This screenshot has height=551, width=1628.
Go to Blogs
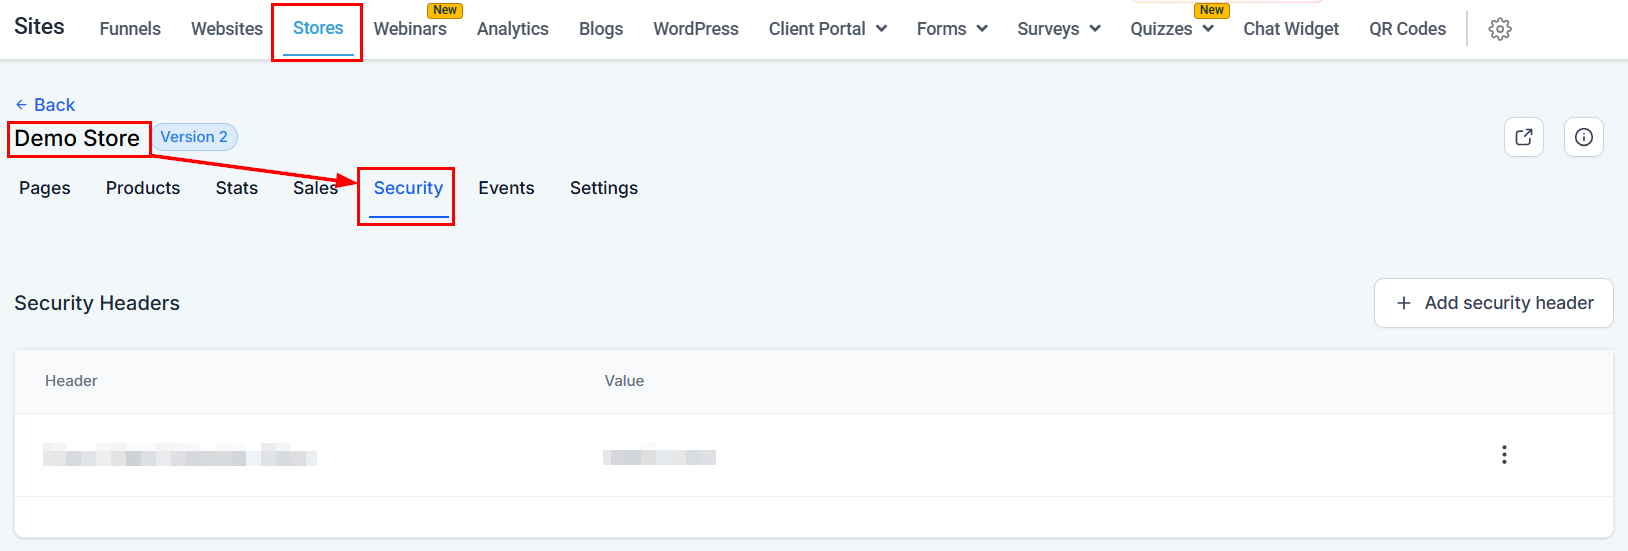click(601, 29)
